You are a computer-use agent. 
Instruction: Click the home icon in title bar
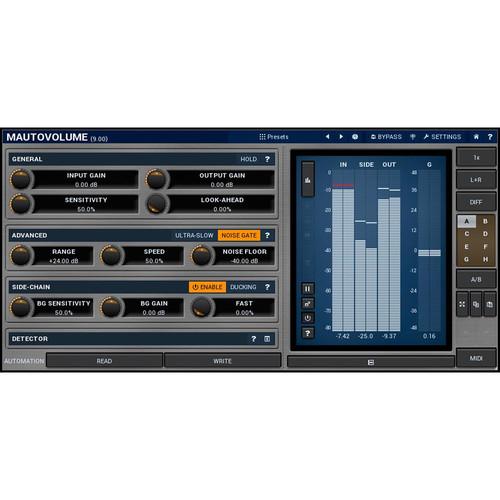click(x=476, y=137)
